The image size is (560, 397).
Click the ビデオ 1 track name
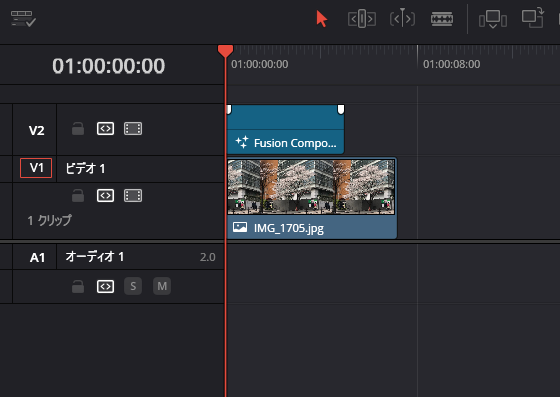(85, 169)
